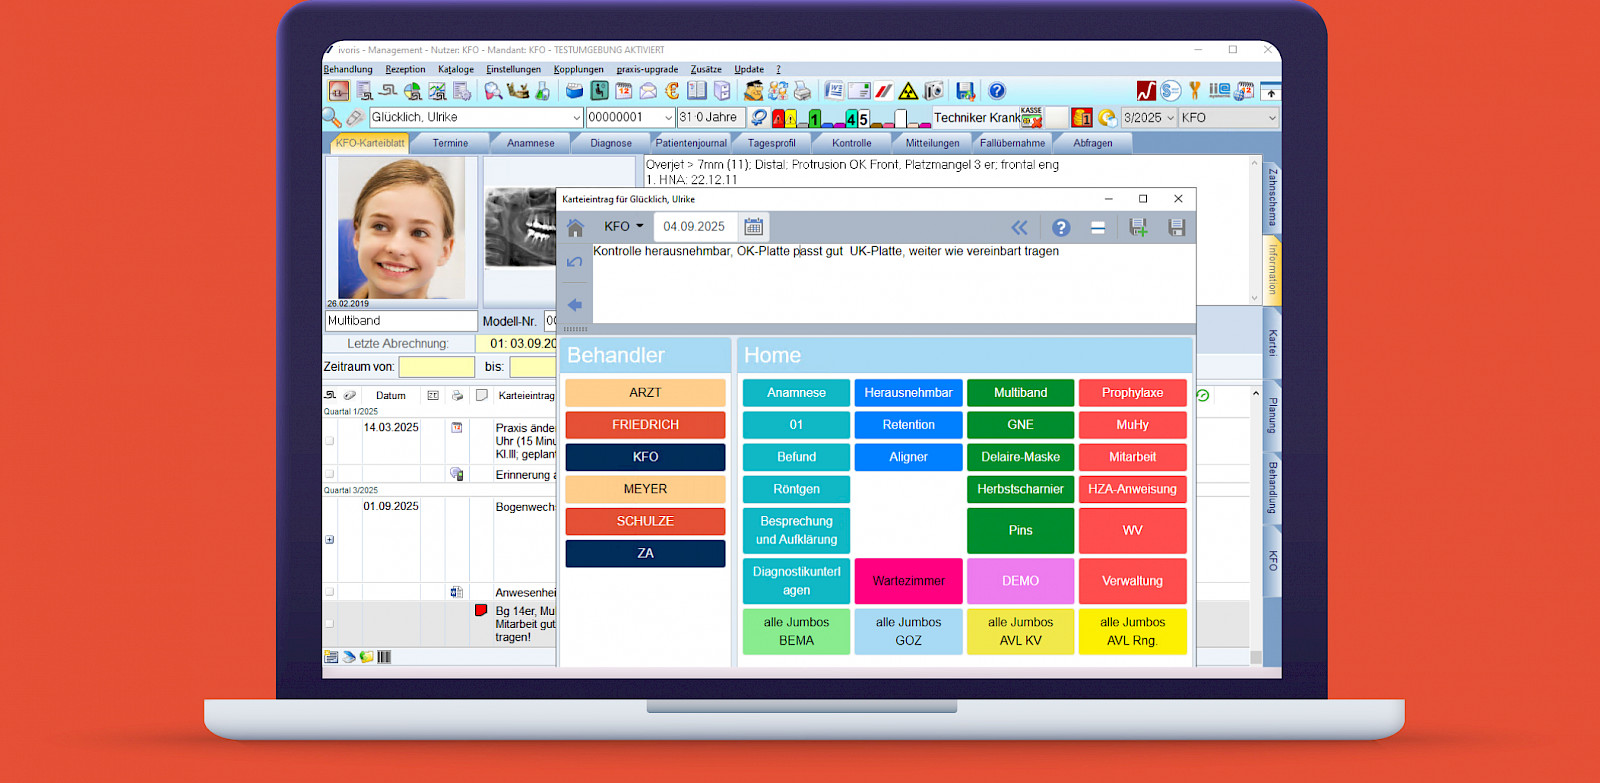The width and height of the screenshot is (1600, 783).
Task: Tick the checkbox for the 14.03.2025 entry
Action: pos(330,440)
